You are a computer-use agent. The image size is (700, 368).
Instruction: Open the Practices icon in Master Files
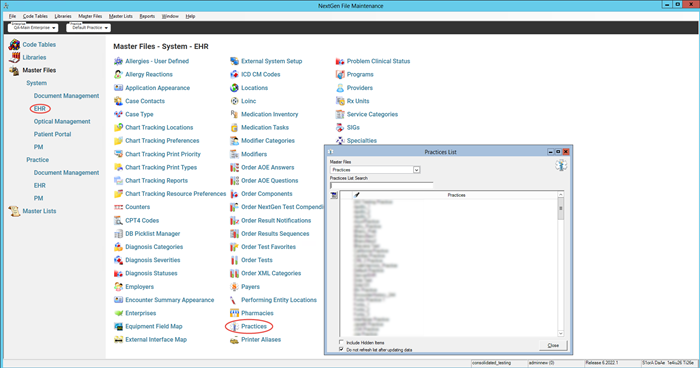pyautogui.click(x=234, y=326)
